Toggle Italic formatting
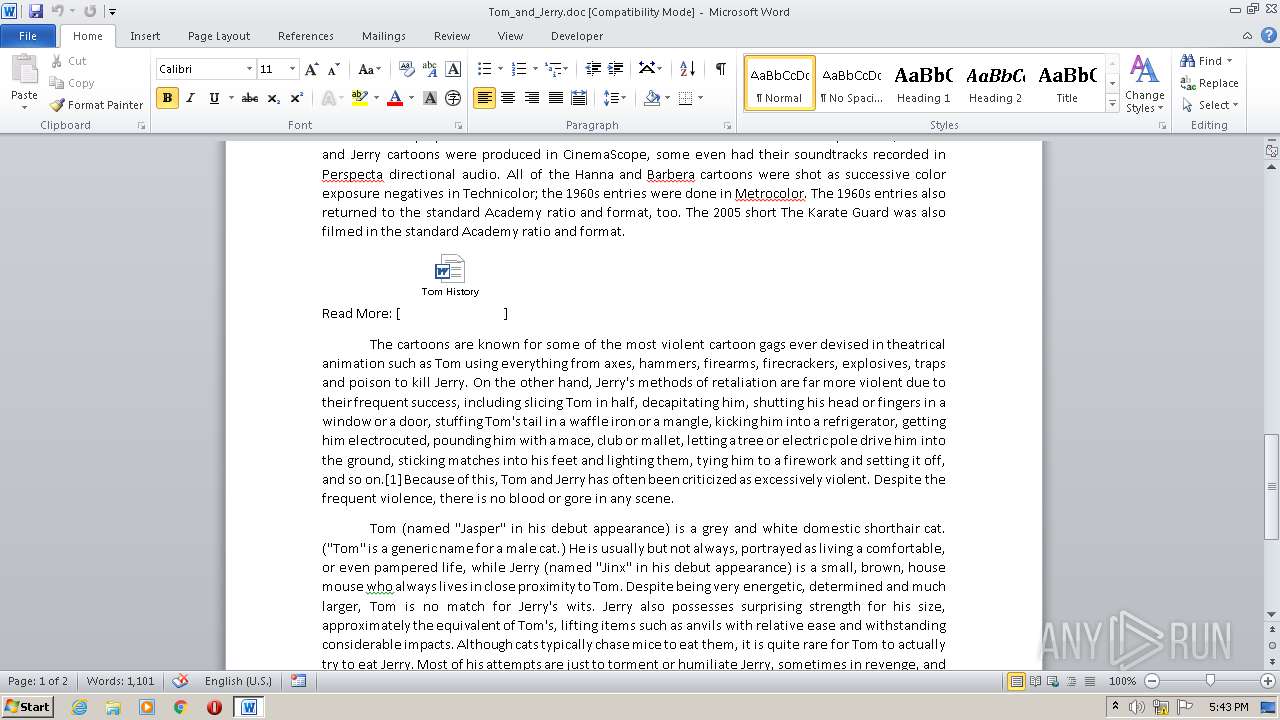 pos(190,98)
